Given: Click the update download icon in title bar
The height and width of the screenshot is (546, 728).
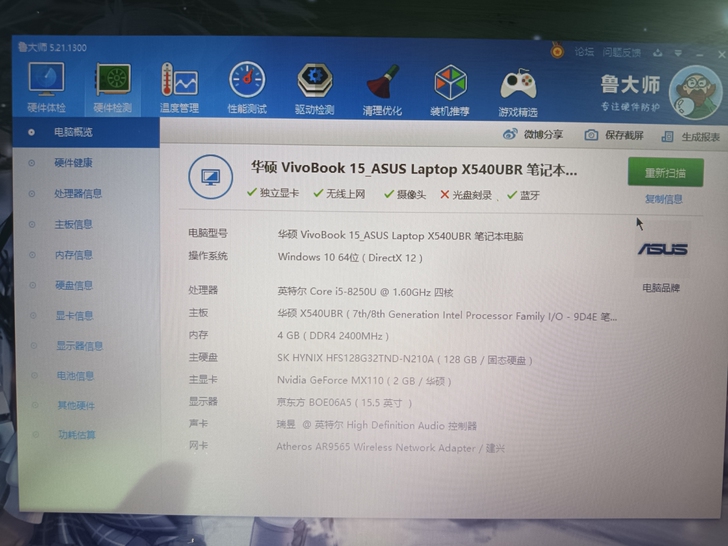Looking at the screenshot, I should [657, 53].
